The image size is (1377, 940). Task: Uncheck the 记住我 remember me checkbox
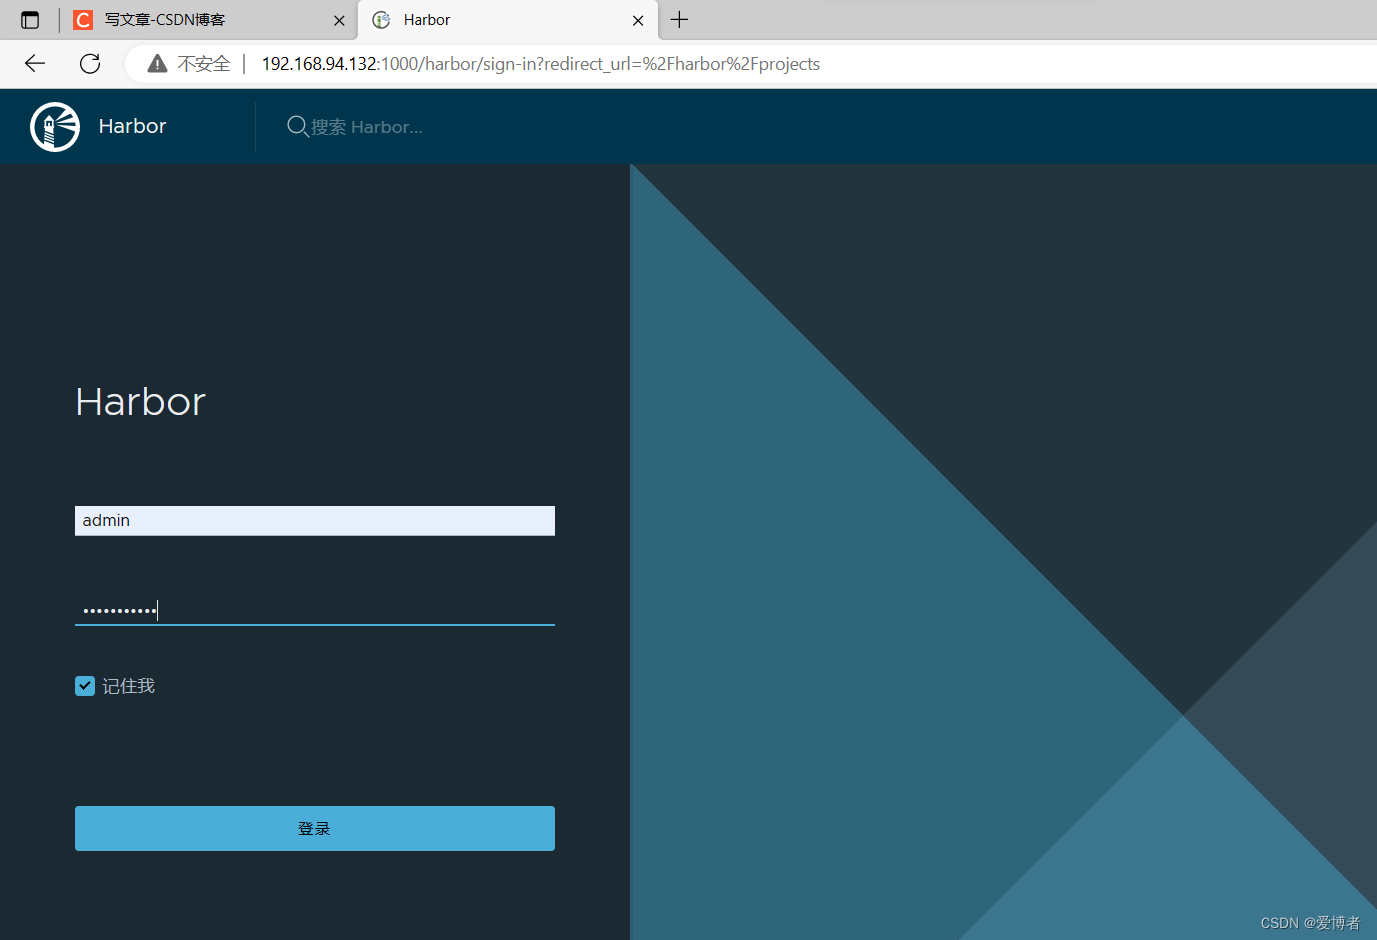coord(85,686)
